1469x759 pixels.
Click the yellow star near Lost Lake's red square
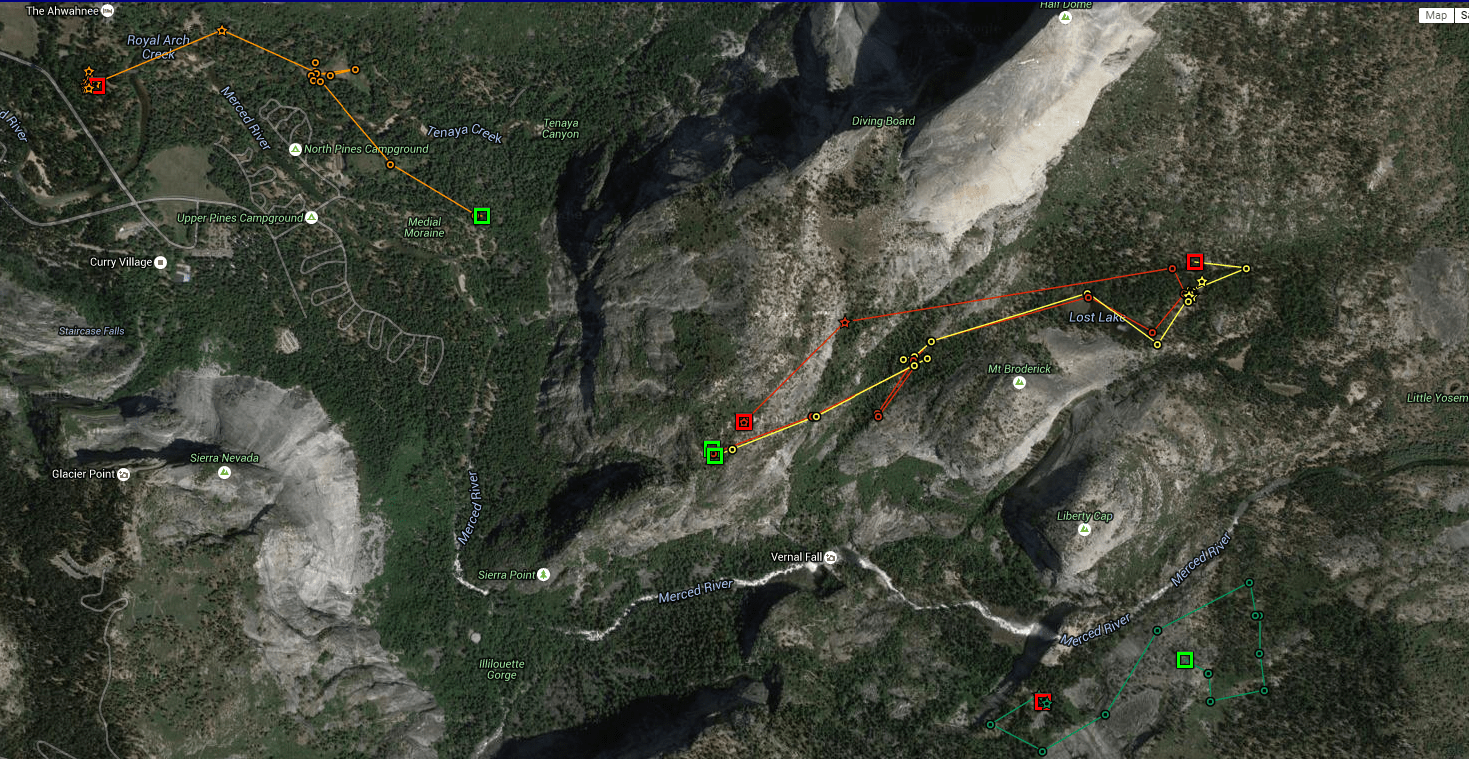click(1201, 282)
